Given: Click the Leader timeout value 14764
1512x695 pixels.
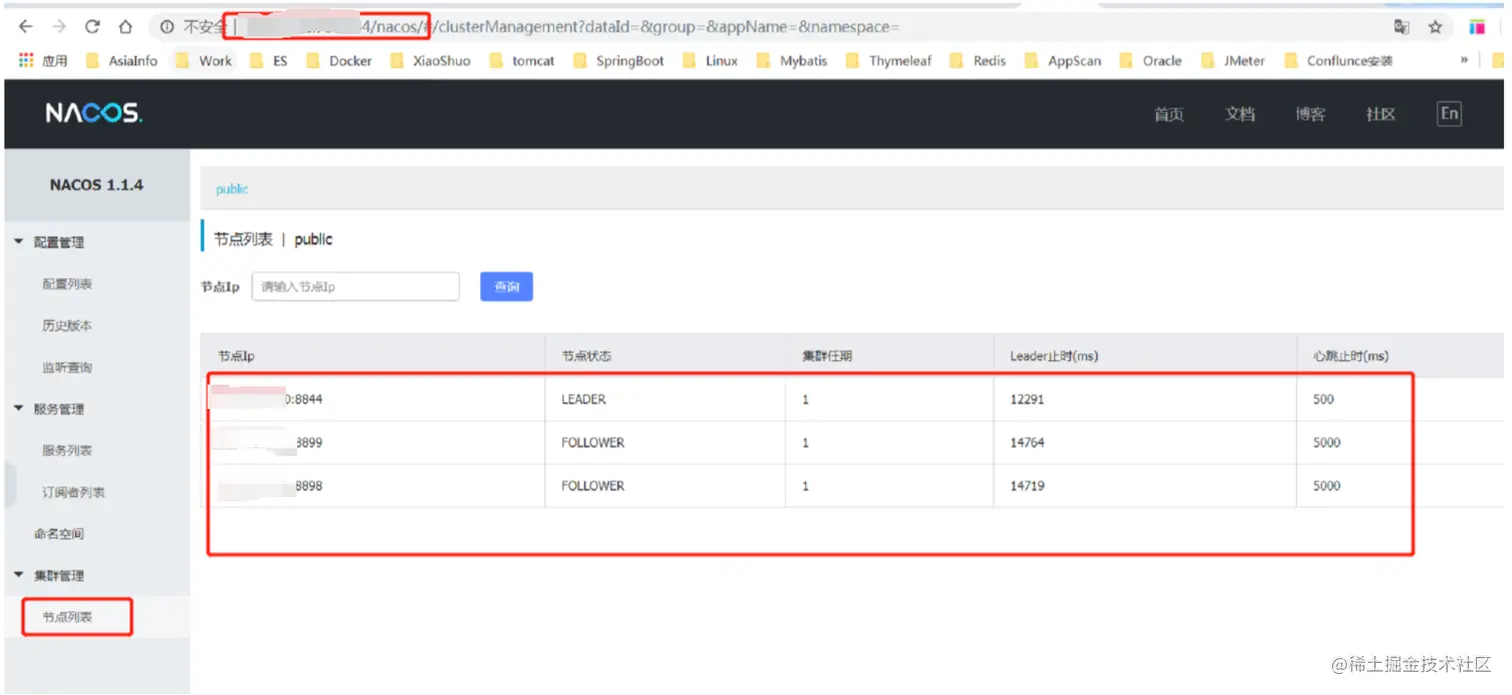Looking at the screenshot, I should click(1027, 442).
